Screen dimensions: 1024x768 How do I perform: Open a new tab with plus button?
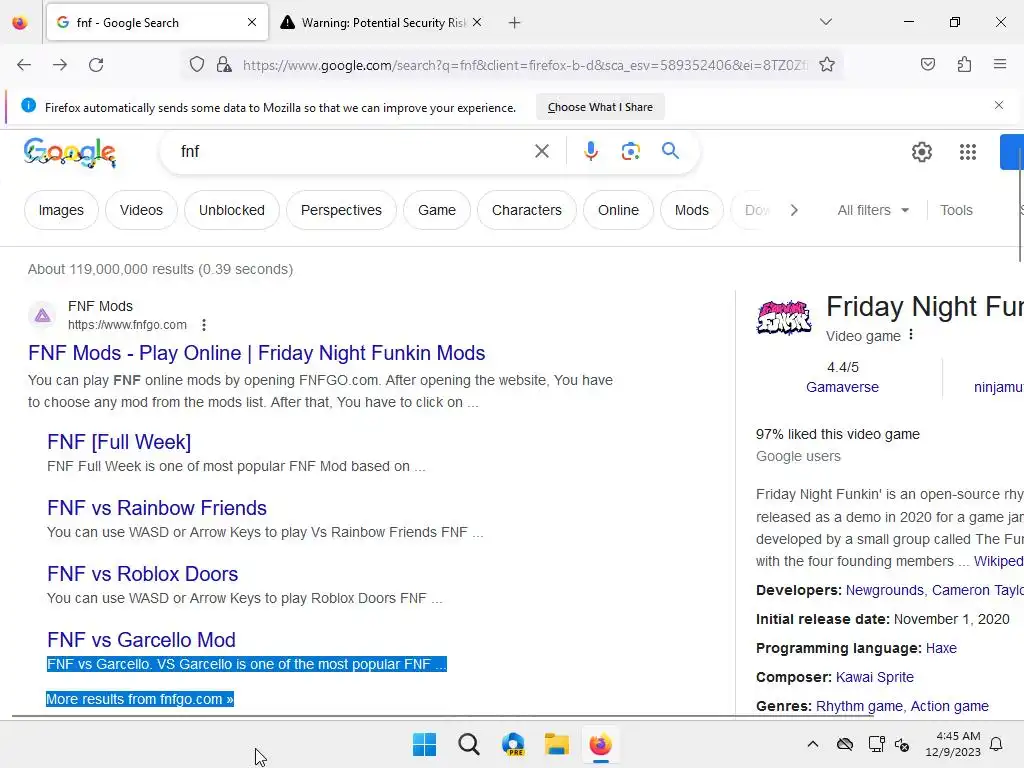click(x=515, y=23)
